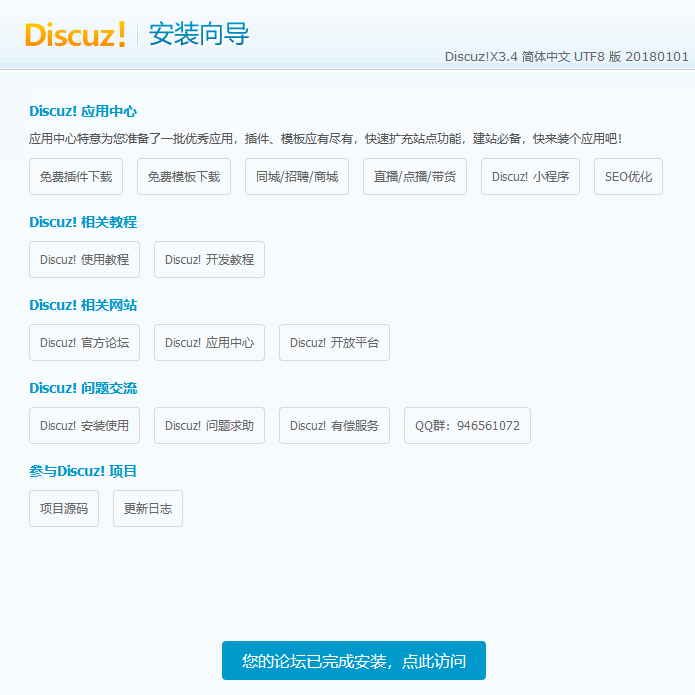Open Discuz! 问题求助 button
Viewport: 695px width, 695px height.
pos(210,426)
